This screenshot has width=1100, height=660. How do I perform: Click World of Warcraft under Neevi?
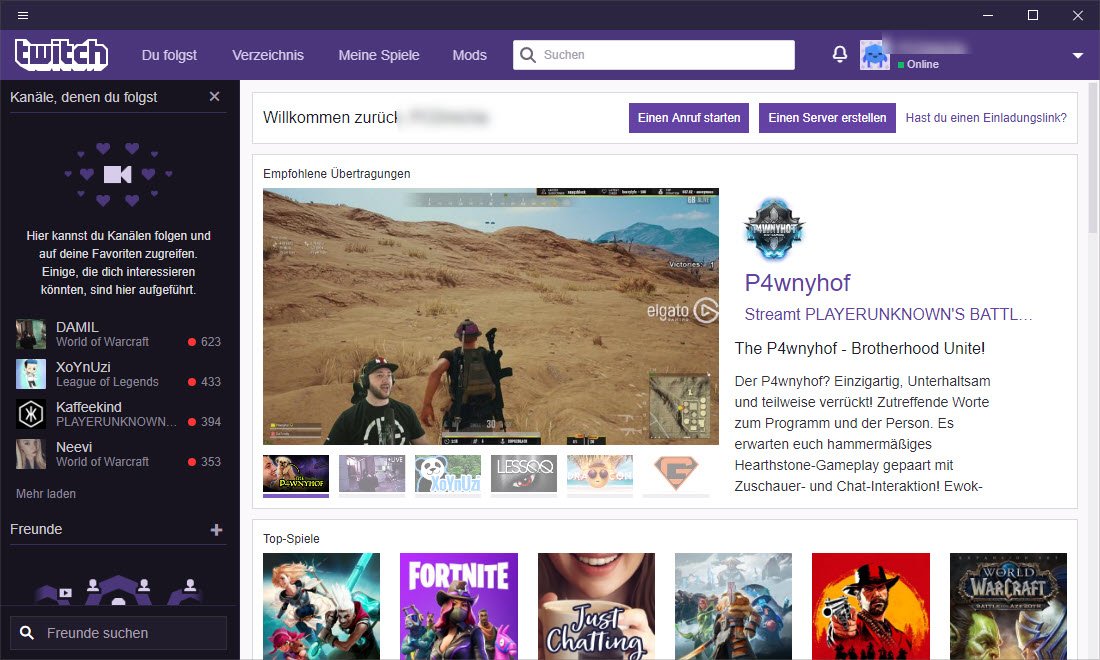102,462
